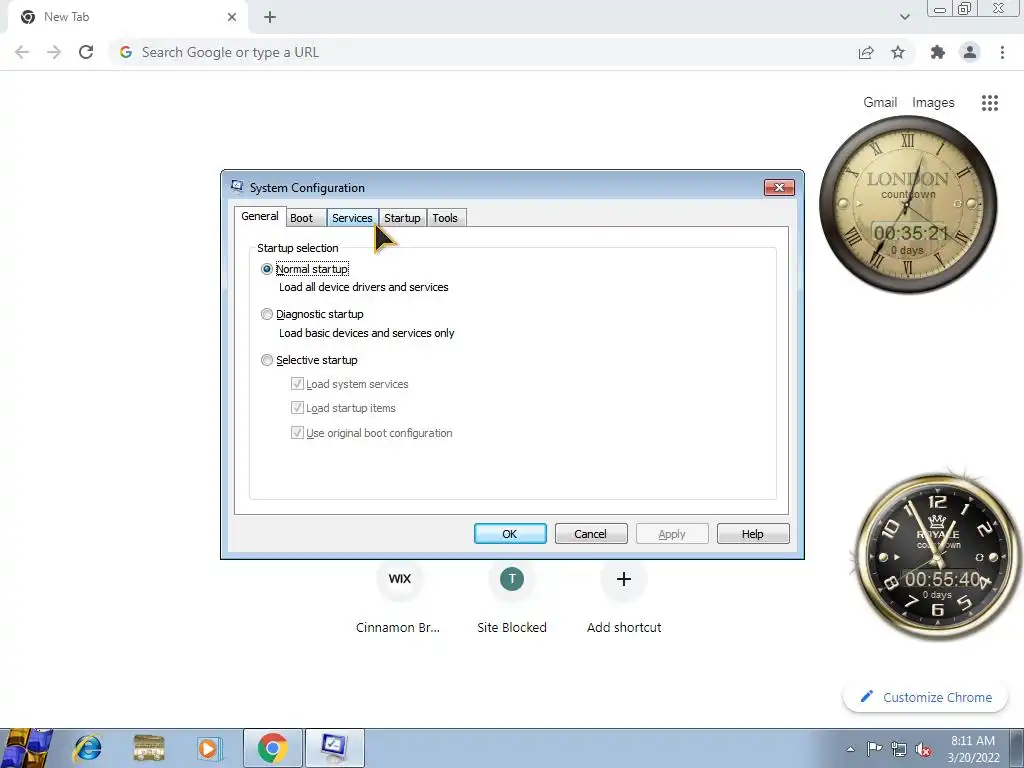Open Chrome profile avatar
This screenshot has width=1024, height=768.
point(970,52)
